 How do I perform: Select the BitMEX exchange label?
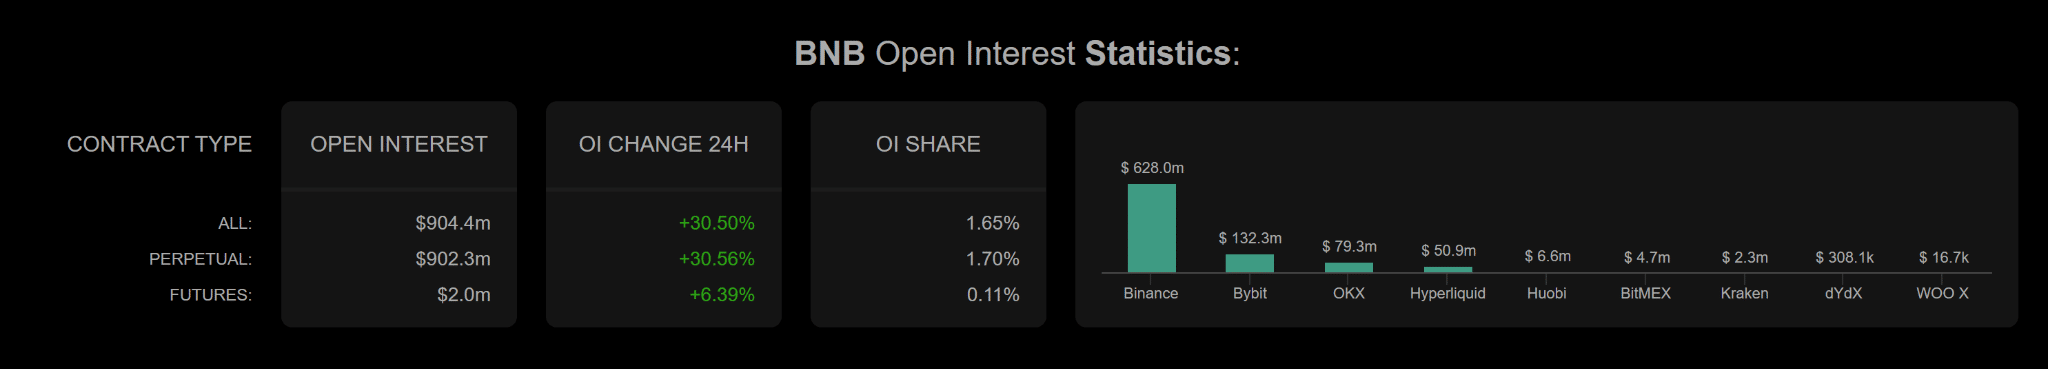1645,293
